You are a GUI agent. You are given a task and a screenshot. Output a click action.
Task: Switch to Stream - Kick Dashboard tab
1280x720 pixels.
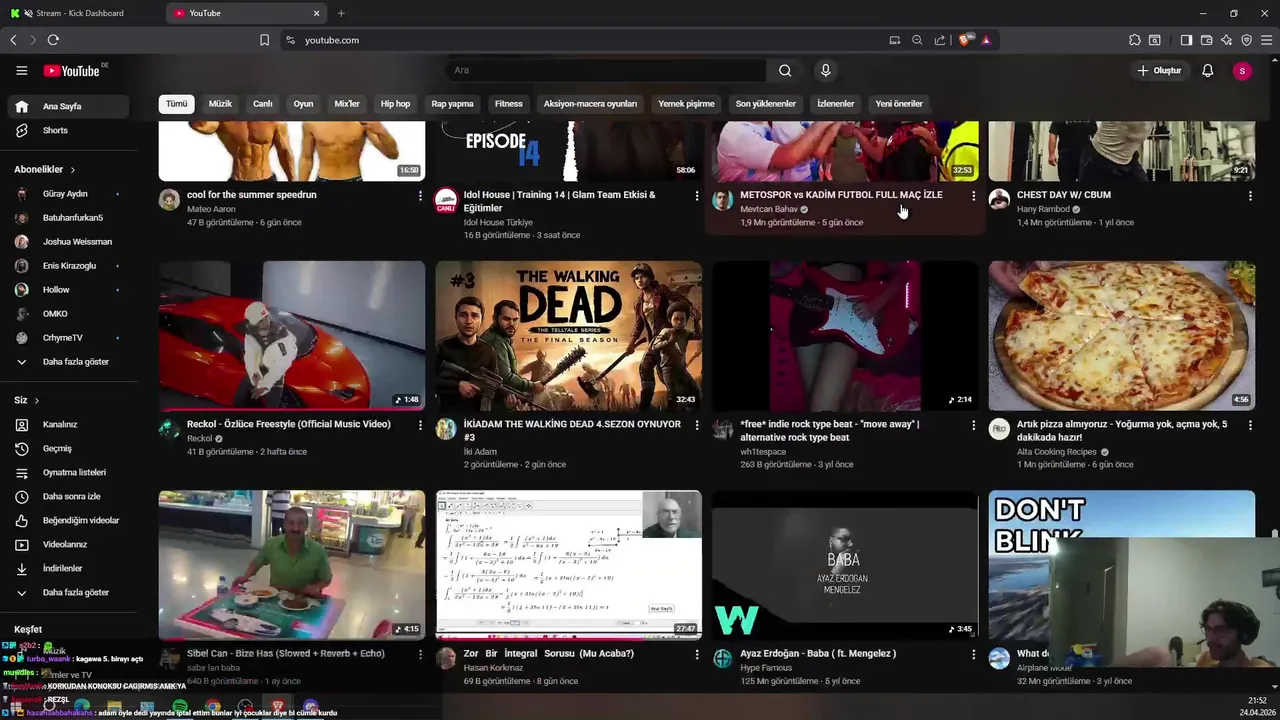(x=80, y=13)
